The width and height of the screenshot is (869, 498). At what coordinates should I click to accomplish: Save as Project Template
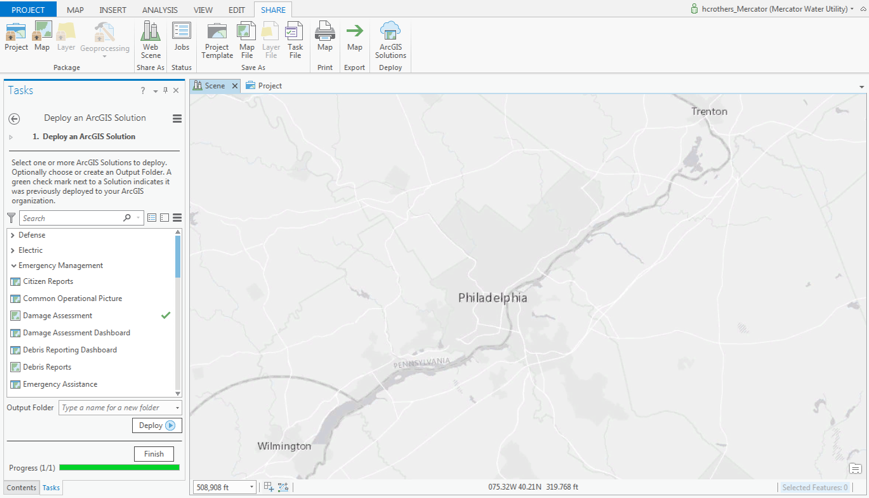[x=217, y=40]
